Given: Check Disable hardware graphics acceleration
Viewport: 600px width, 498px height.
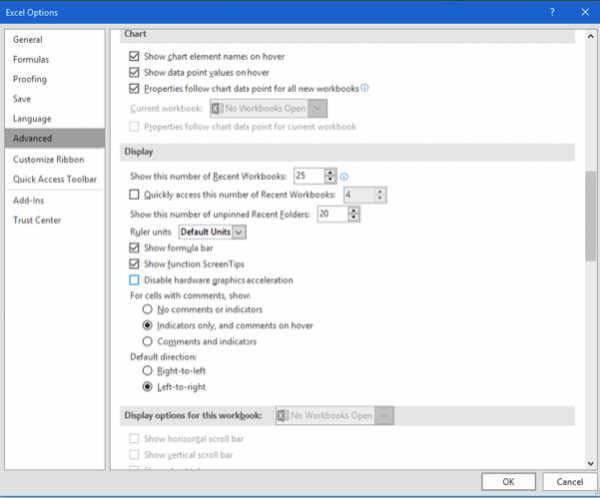Looking at the screenshot, I should point(134,280).
